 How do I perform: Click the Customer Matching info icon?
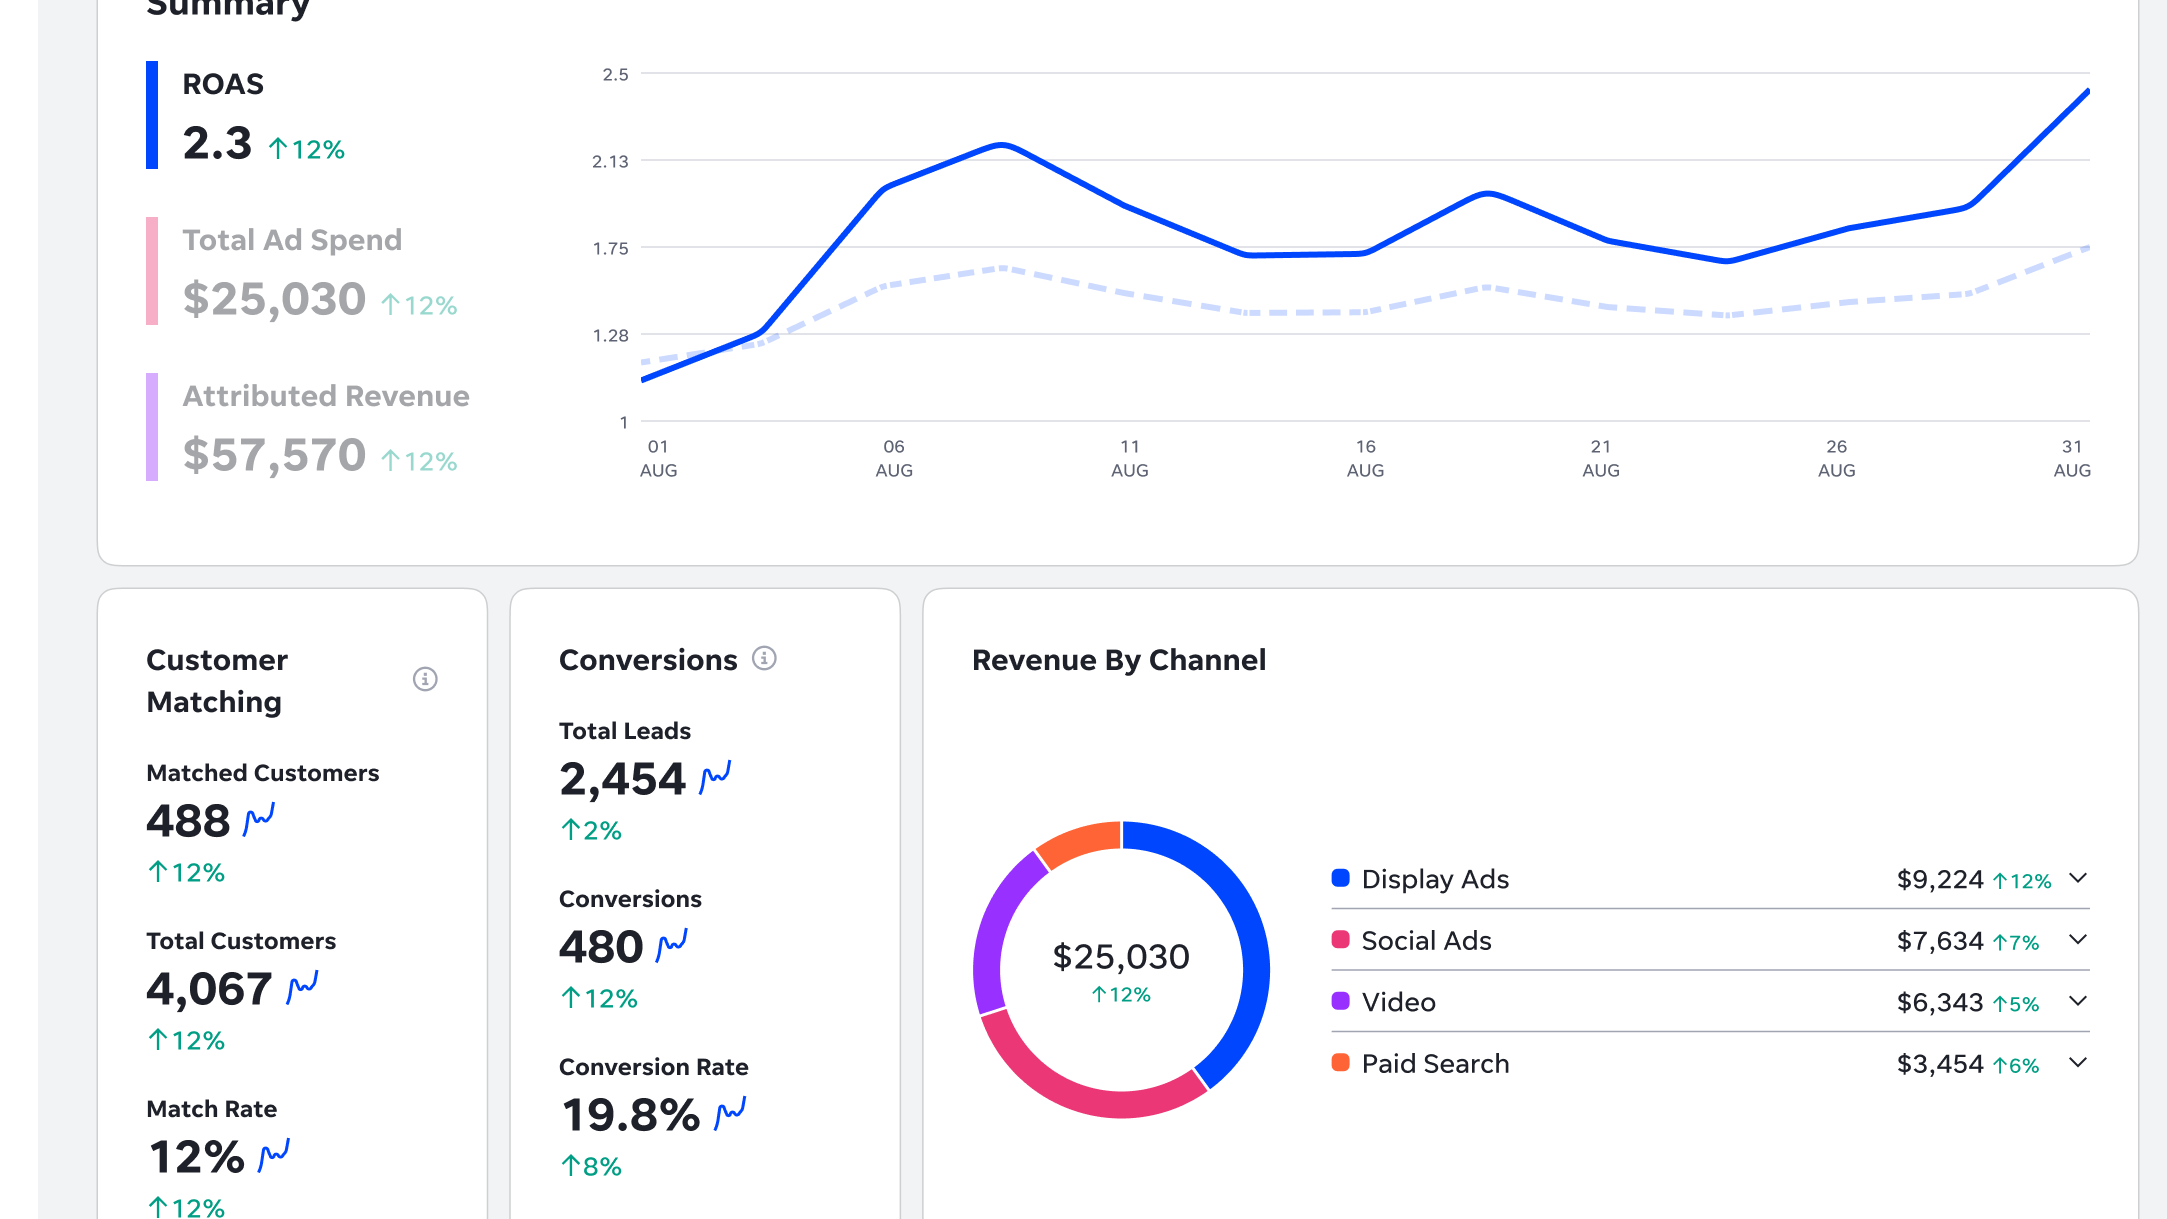point(425,679)
